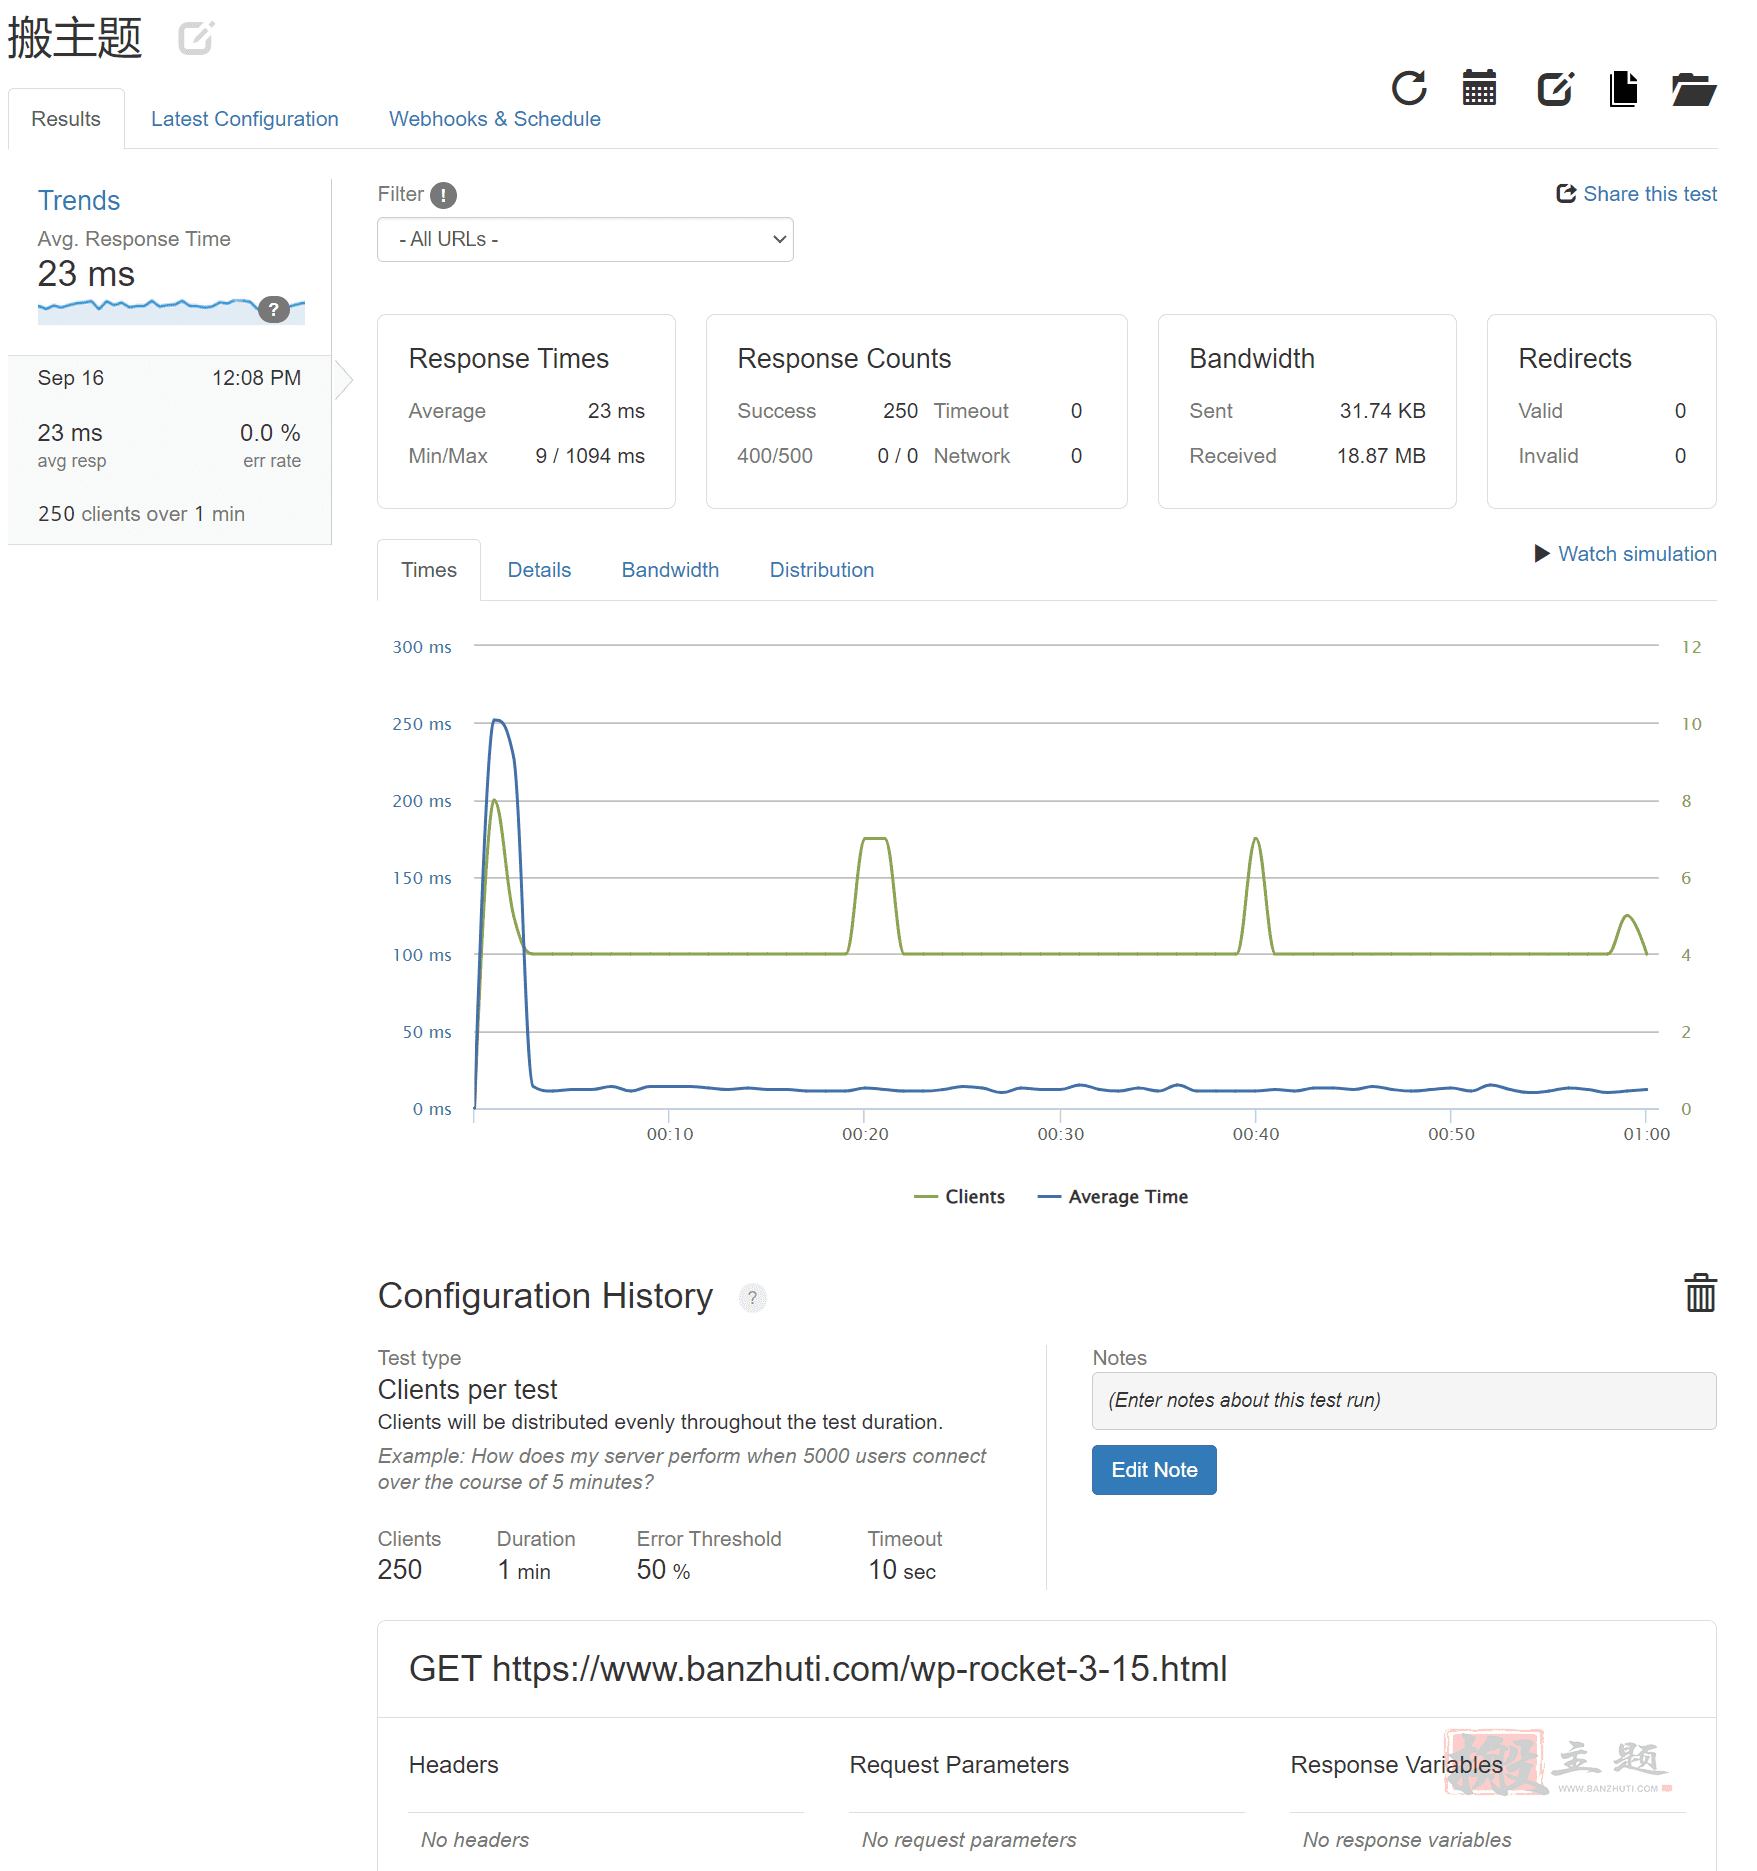Click the Success count 250
Viewport: 1757px width, 1871px height.
pos(900,411)
